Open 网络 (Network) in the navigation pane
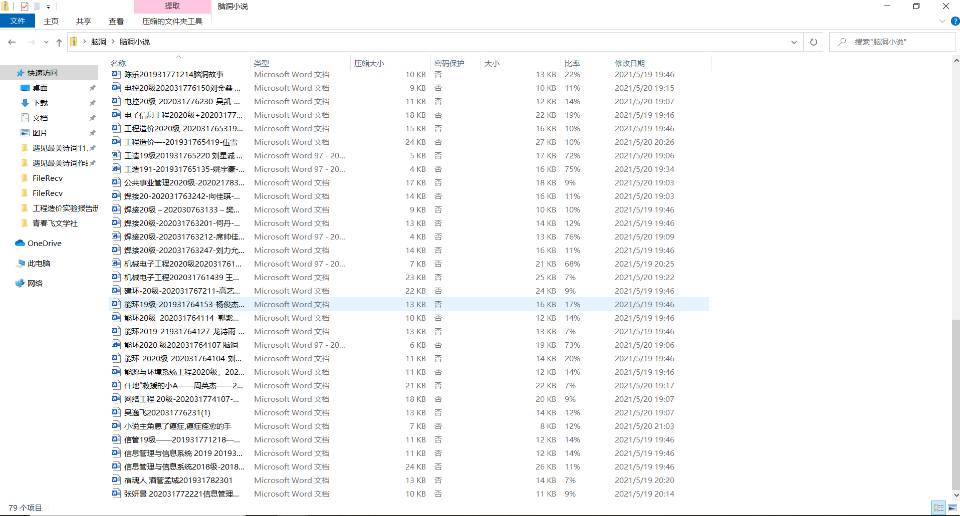Image resolution: width=960 pixels, height=516 pixels. (x=35, y=283)
